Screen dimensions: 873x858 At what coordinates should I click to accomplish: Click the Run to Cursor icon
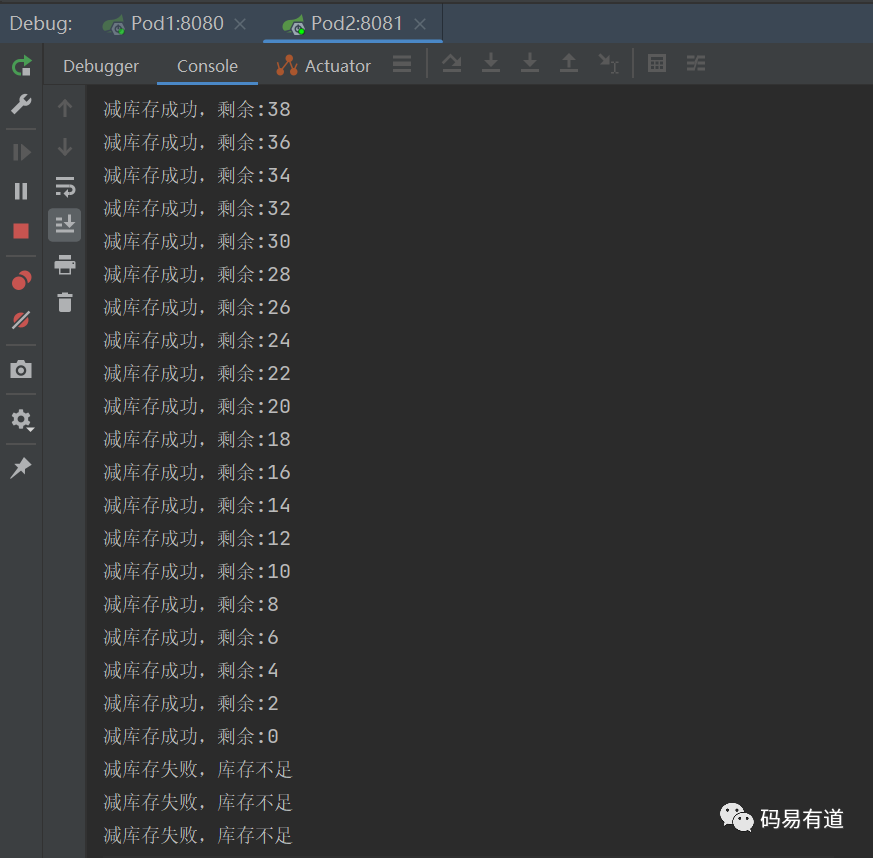coord(608,63)
